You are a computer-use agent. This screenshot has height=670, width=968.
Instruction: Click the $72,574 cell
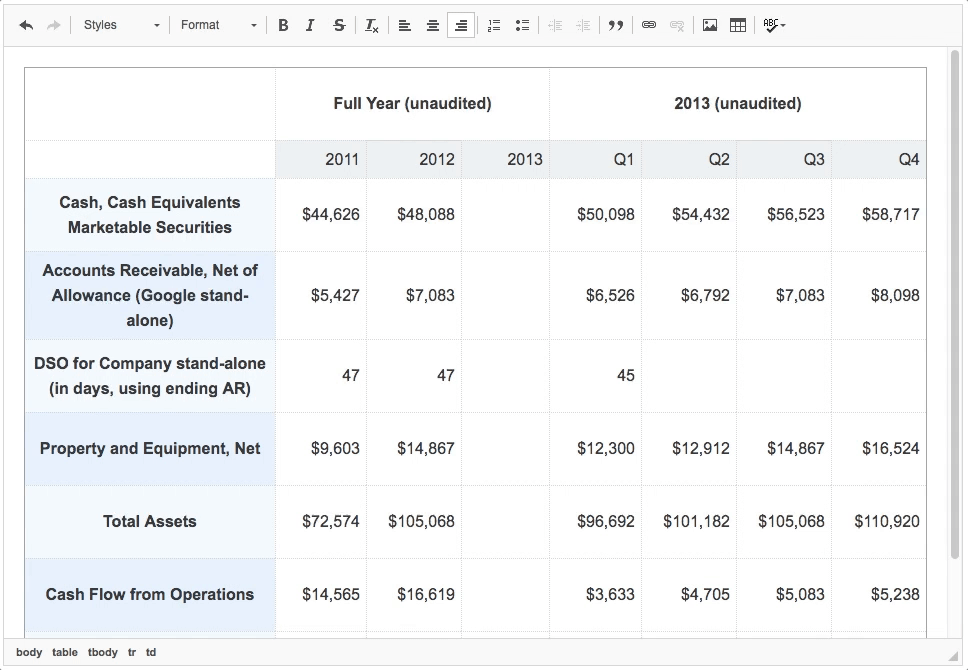(321, 521)
